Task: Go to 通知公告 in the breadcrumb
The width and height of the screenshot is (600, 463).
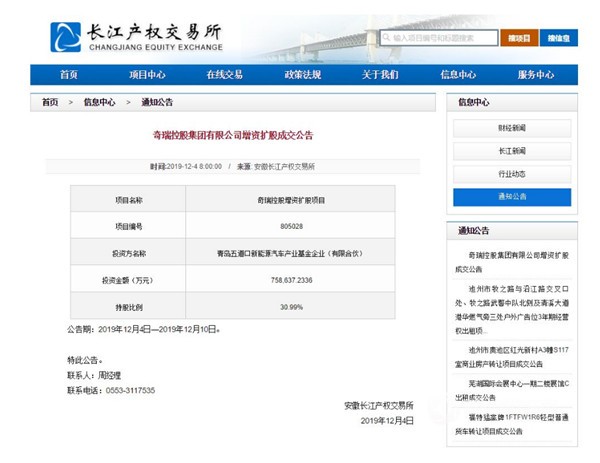Action: pyautogui.click(x=157, y=102)
